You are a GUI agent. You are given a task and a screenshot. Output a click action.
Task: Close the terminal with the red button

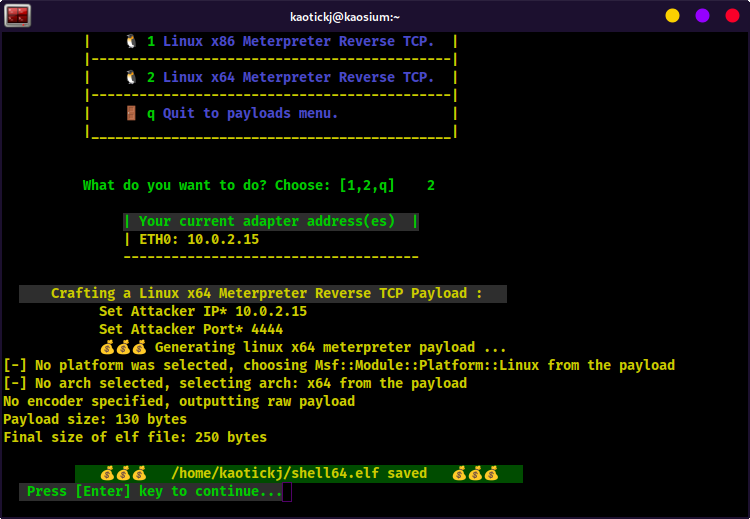point(732,16)
